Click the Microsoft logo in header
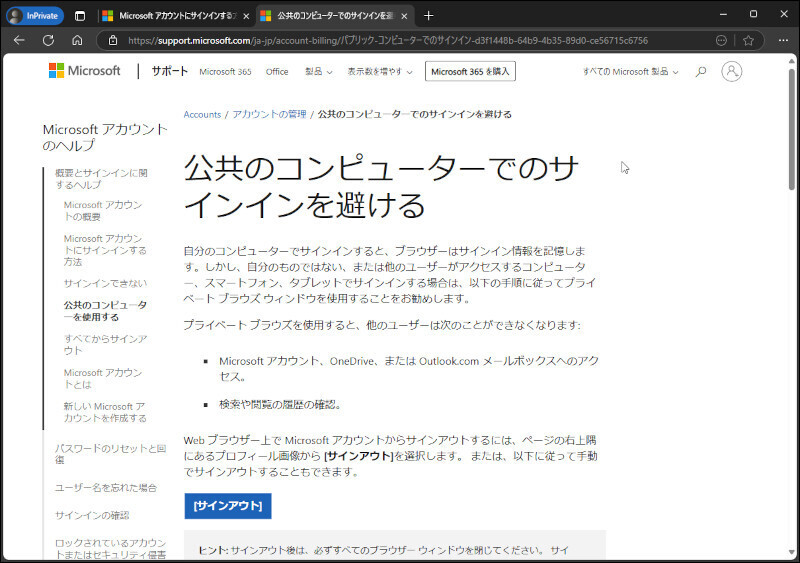The width and height of the screenshot is (800, 563). coord(85,71)
